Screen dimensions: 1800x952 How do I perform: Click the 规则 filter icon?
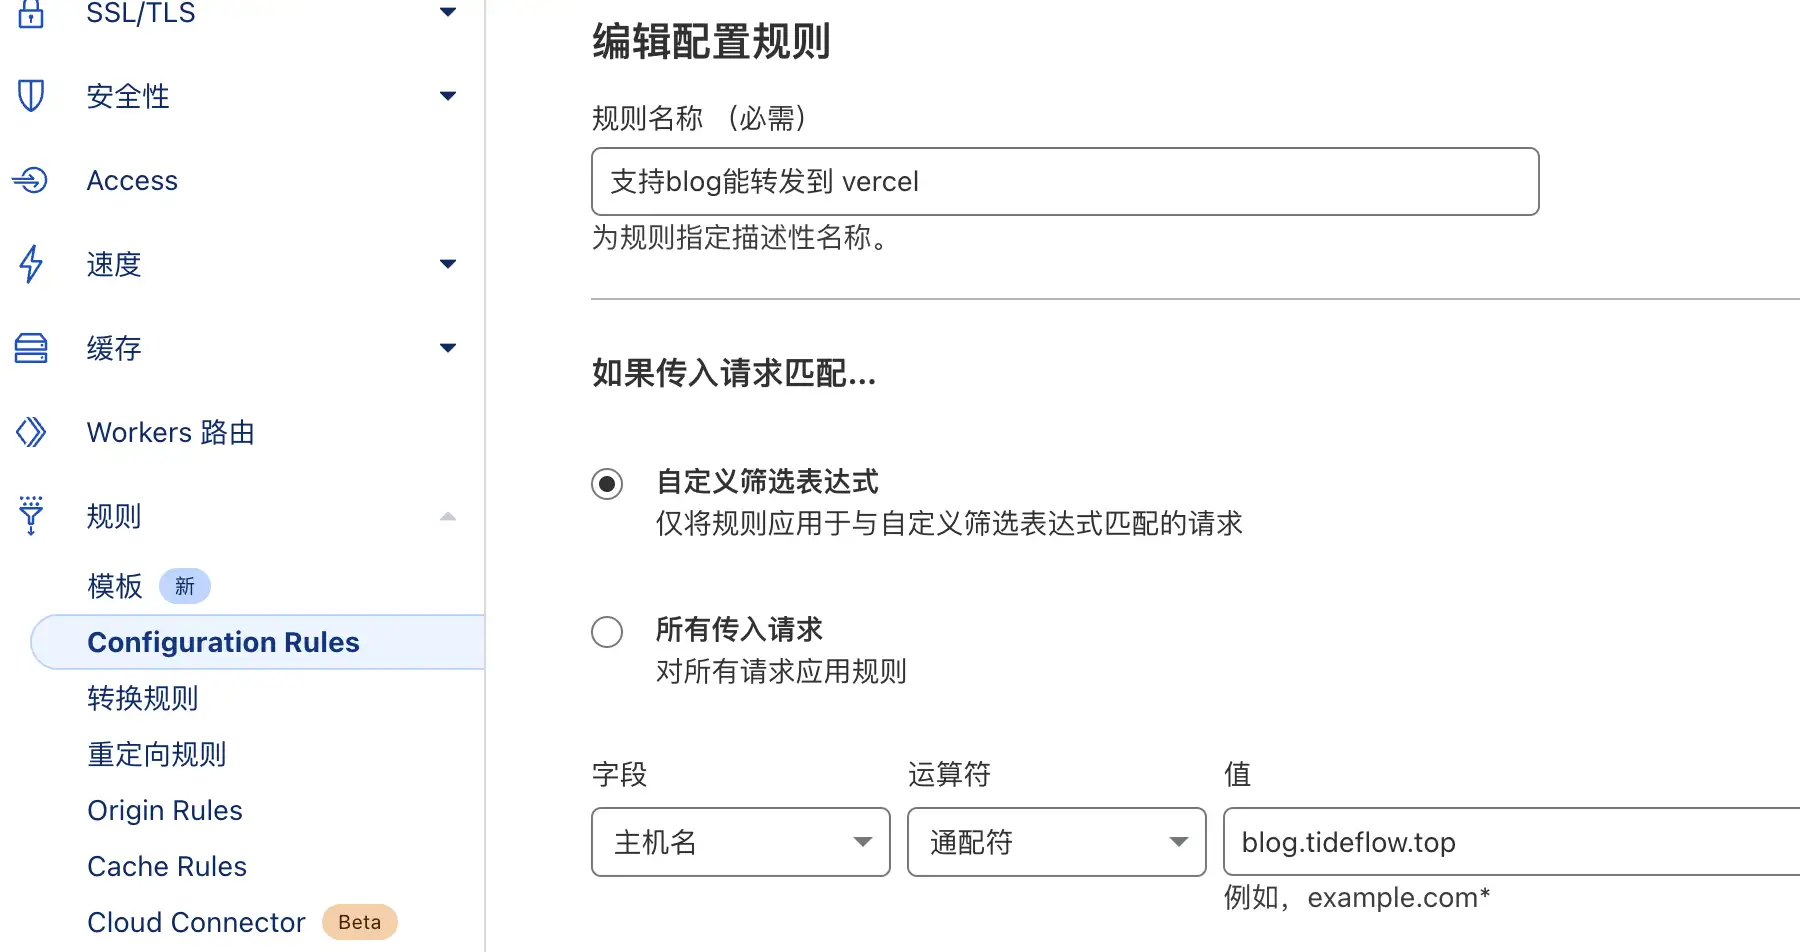31,516
